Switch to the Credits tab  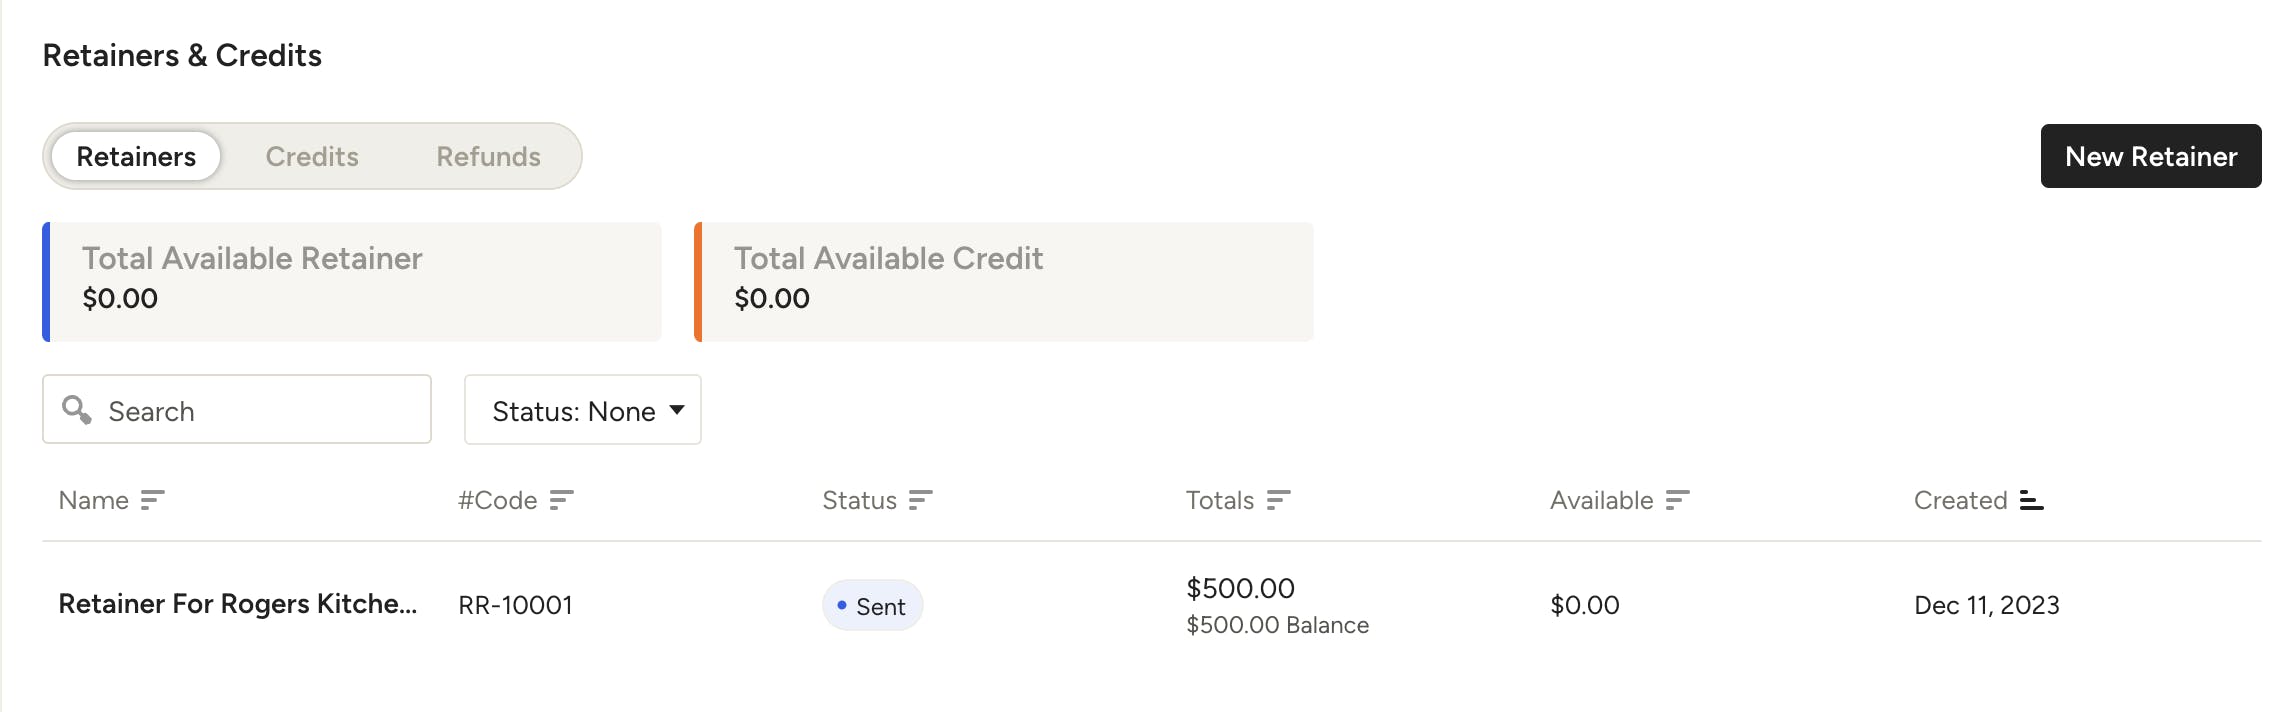click(x=312, y=156)
